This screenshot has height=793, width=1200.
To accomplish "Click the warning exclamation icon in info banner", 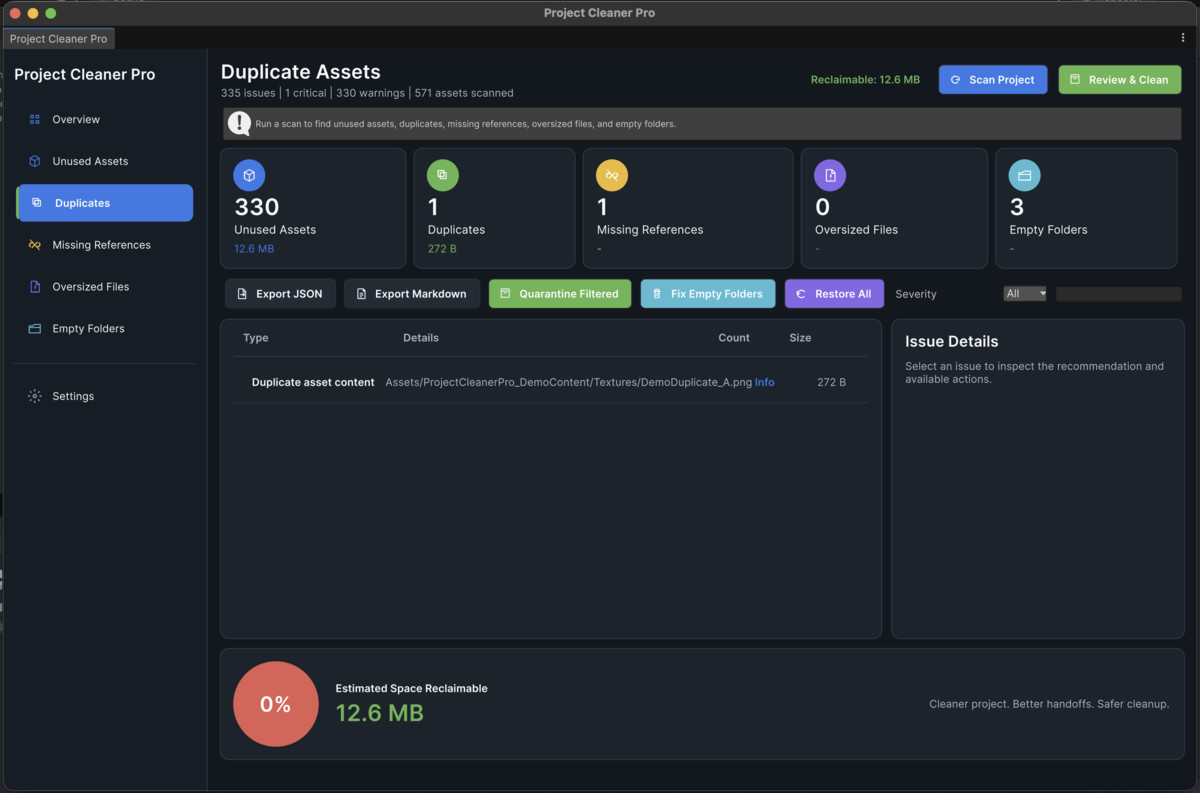I will point(239,123).
